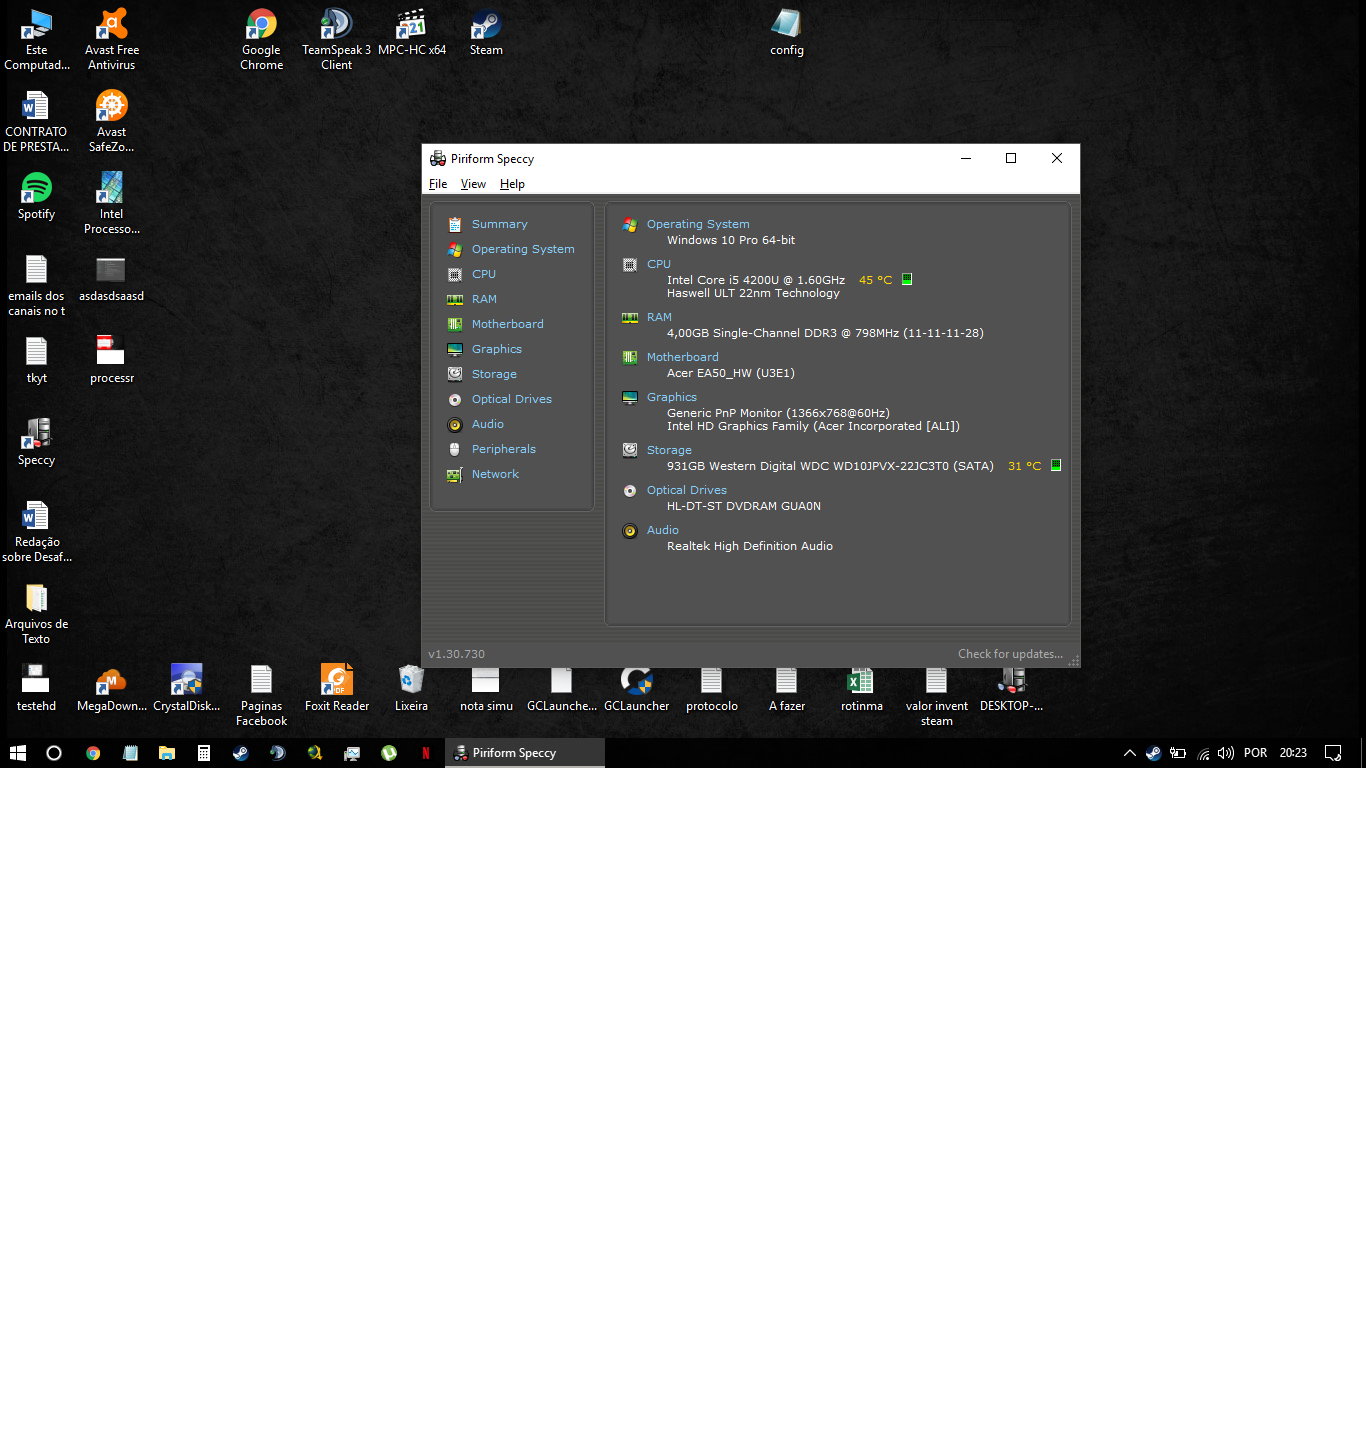1366x1456 pixels.
Task: Select Motherboard in the left panel
Action: click(x=508, y=324)
